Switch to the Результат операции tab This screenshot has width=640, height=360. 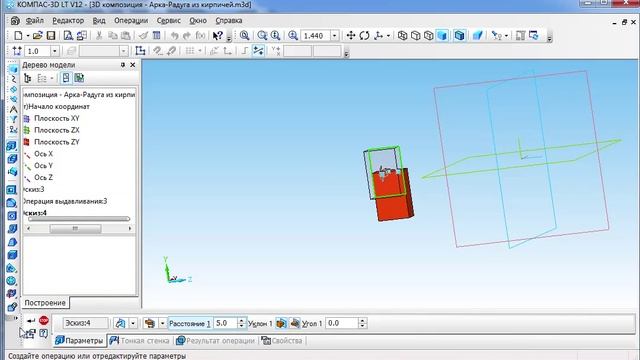(x=215, y=340)
